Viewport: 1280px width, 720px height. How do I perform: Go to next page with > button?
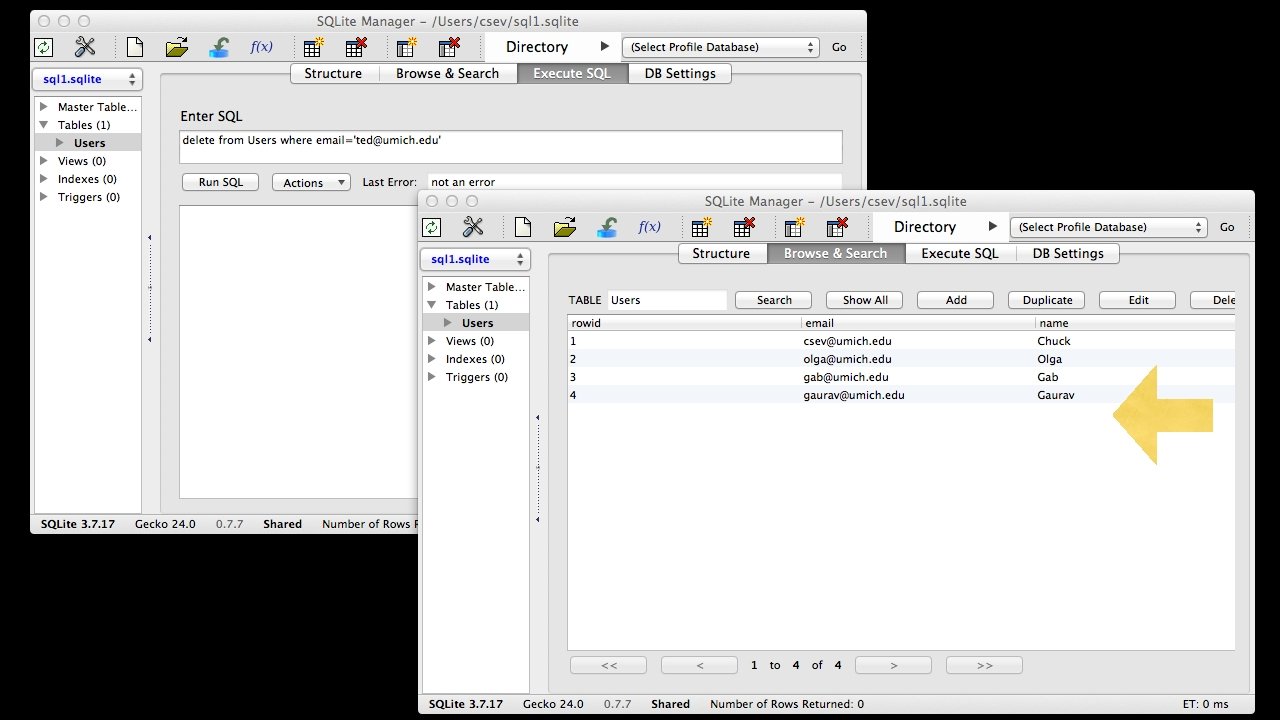[x=894, y=665]
